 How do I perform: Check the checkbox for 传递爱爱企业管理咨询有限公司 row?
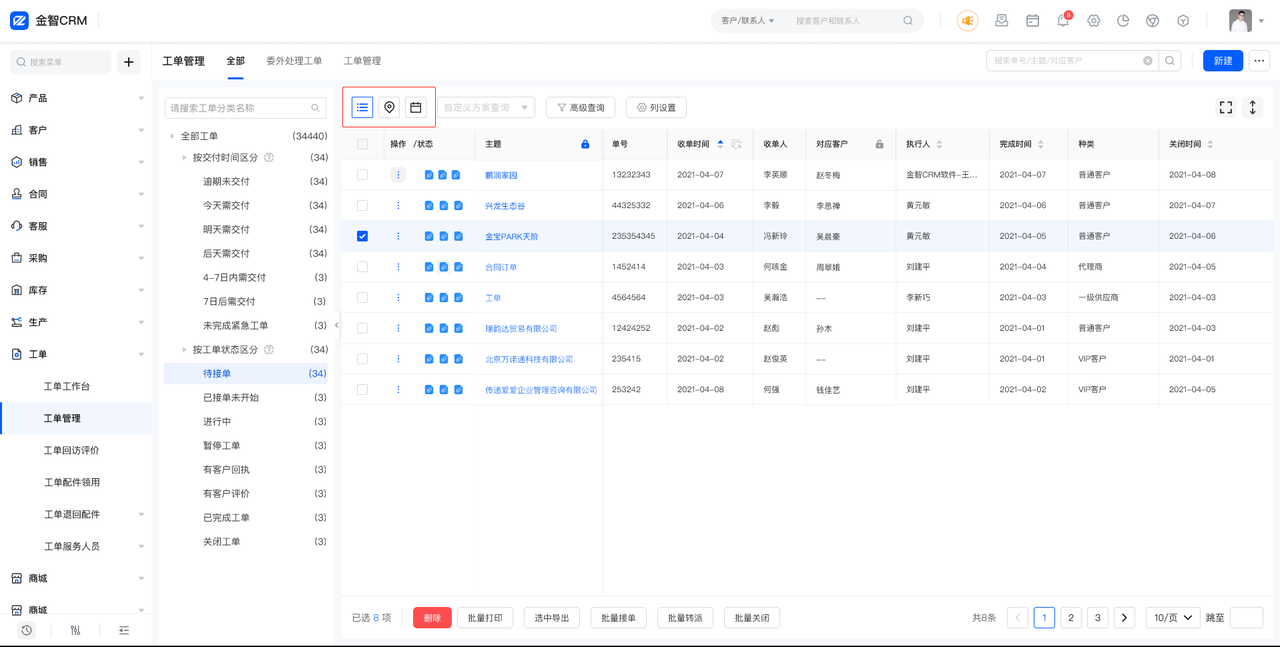(x=362, y=390)
